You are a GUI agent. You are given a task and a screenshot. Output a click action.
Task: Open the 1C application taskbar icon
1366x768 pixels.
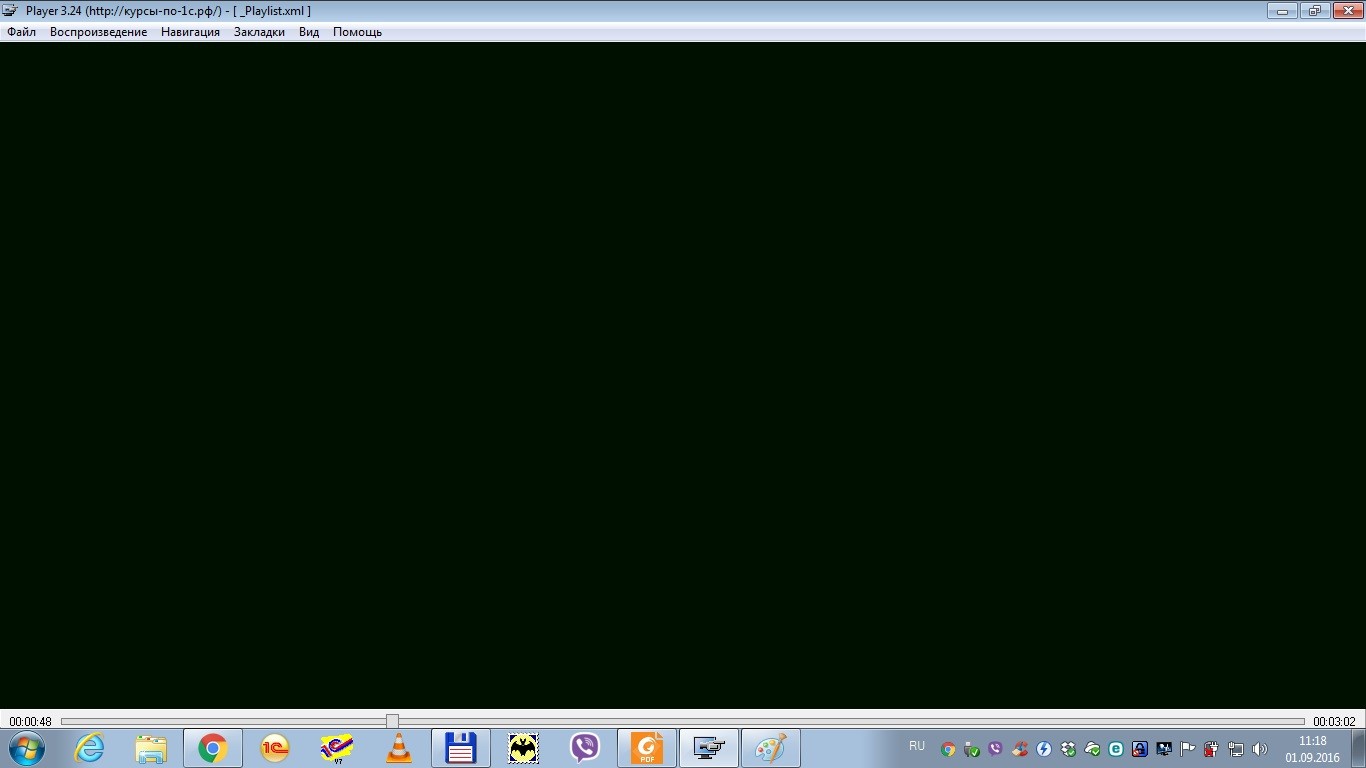coord(274,748)
